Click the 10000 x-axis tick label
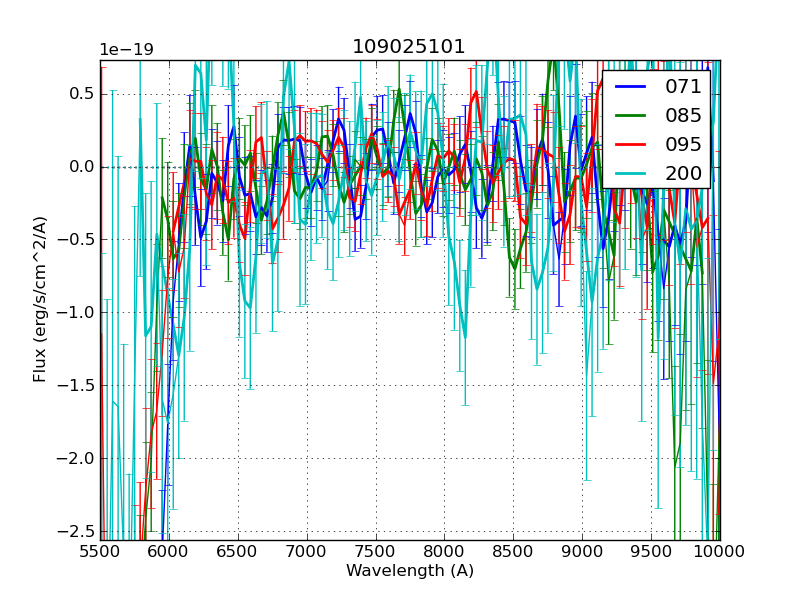800x600 pixels. (x=720, y=551)
